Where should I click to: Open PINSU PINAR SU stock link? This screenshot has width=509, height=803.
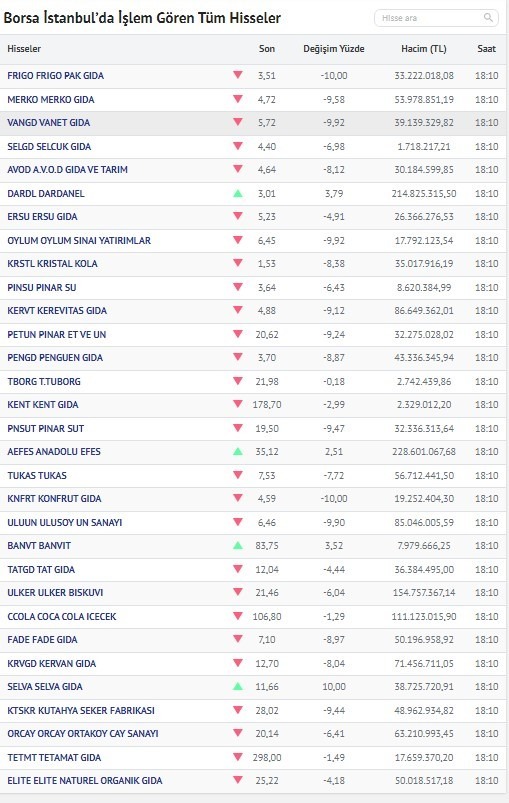tap(41, 288)
